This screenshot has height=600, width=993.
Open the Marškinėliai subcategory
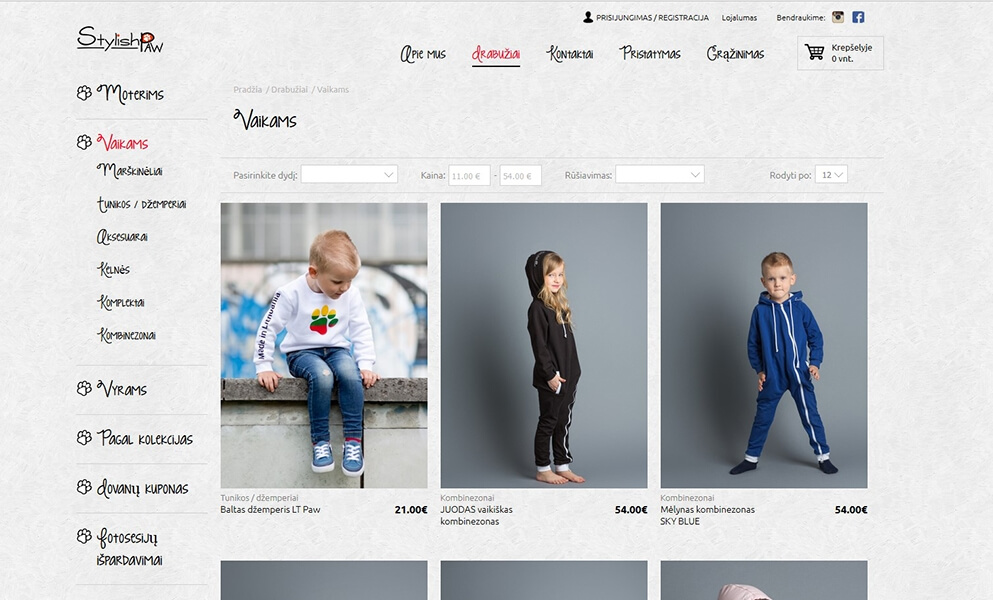pos(130,170)
